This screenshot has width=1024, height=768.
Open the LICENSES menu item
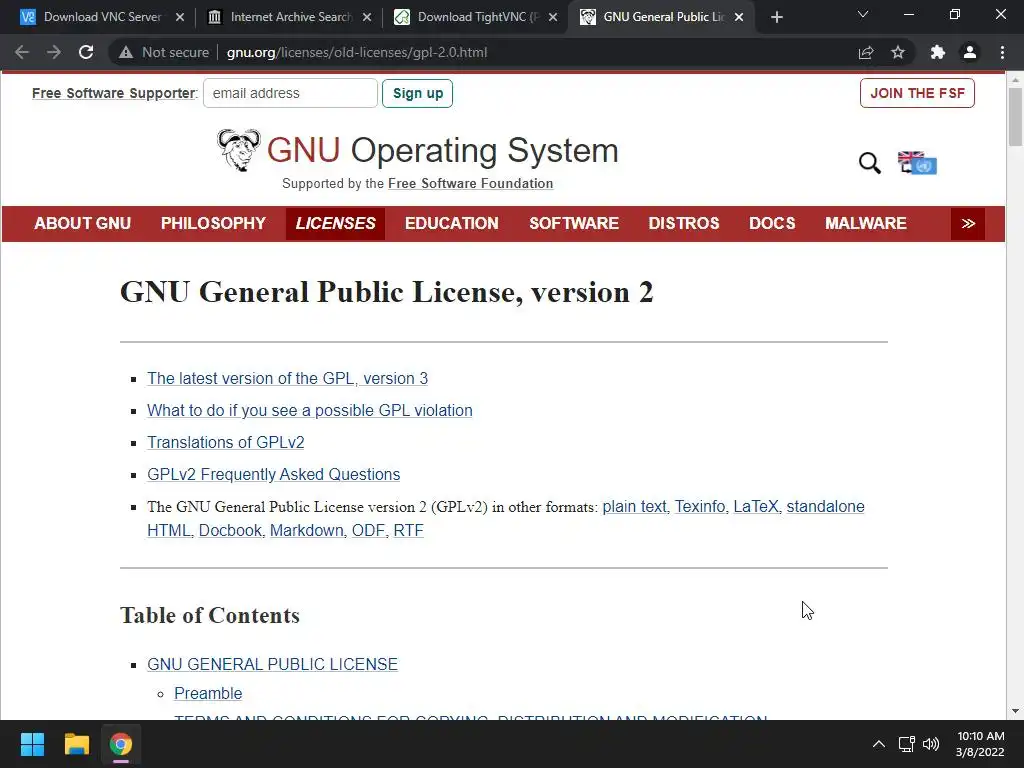tap(335, 223)
